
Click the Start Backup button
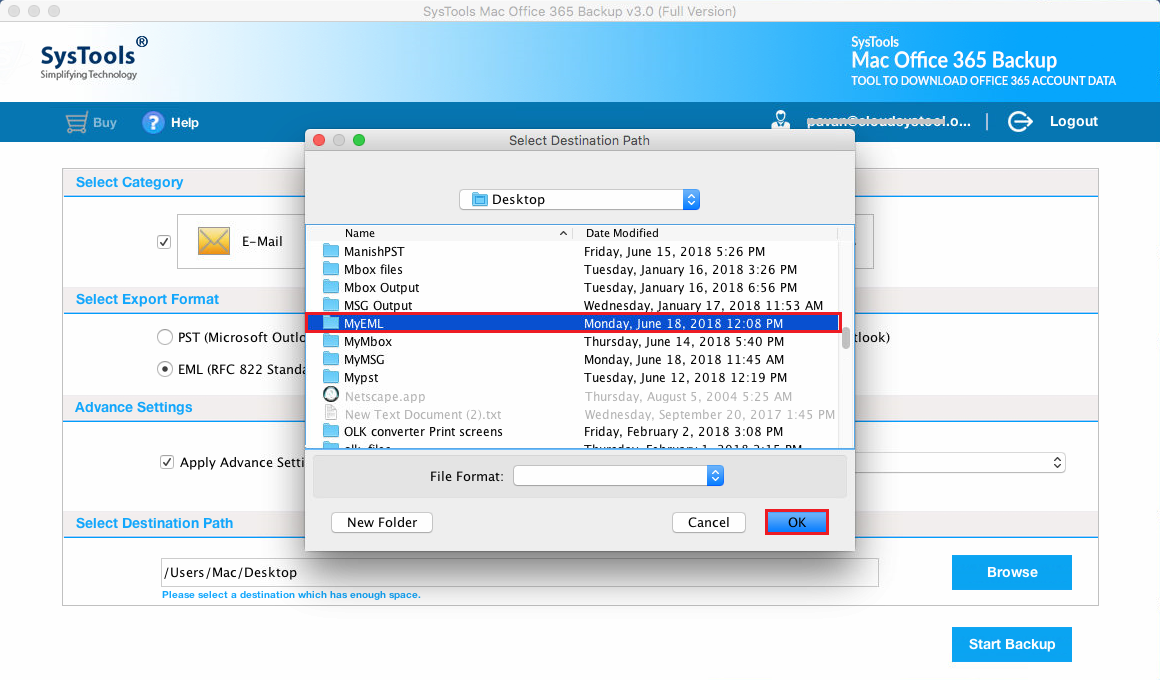(x=1011, y=644)
